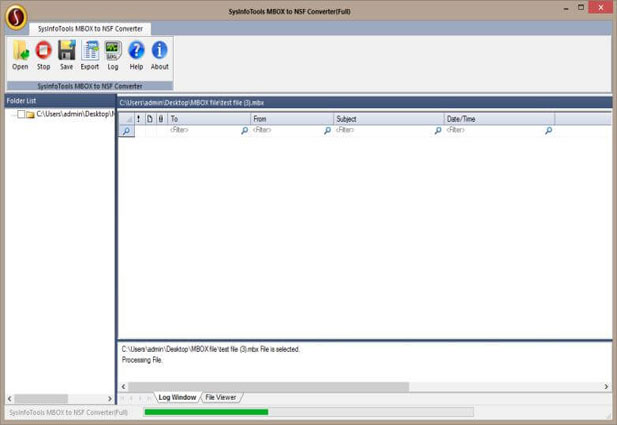Click the 'Processing File' log line
Image resolution: width=617 pixels, height=425 pixels.
142,360
